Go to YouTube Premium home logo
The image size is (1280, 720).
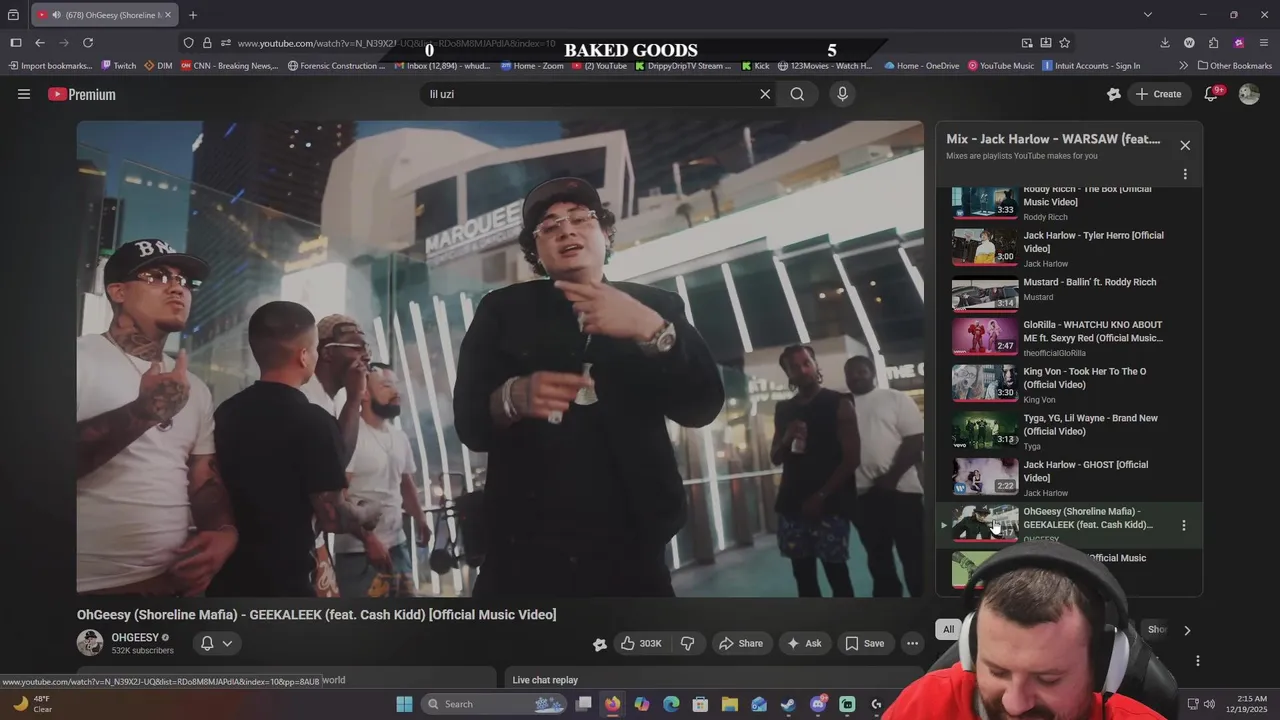[x=82, y=94]
